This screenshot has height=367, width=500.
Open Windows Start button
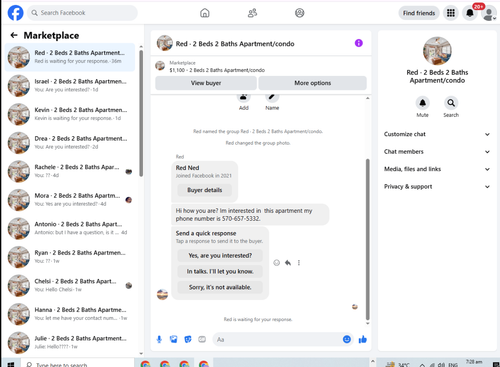[x=11, y=364]
